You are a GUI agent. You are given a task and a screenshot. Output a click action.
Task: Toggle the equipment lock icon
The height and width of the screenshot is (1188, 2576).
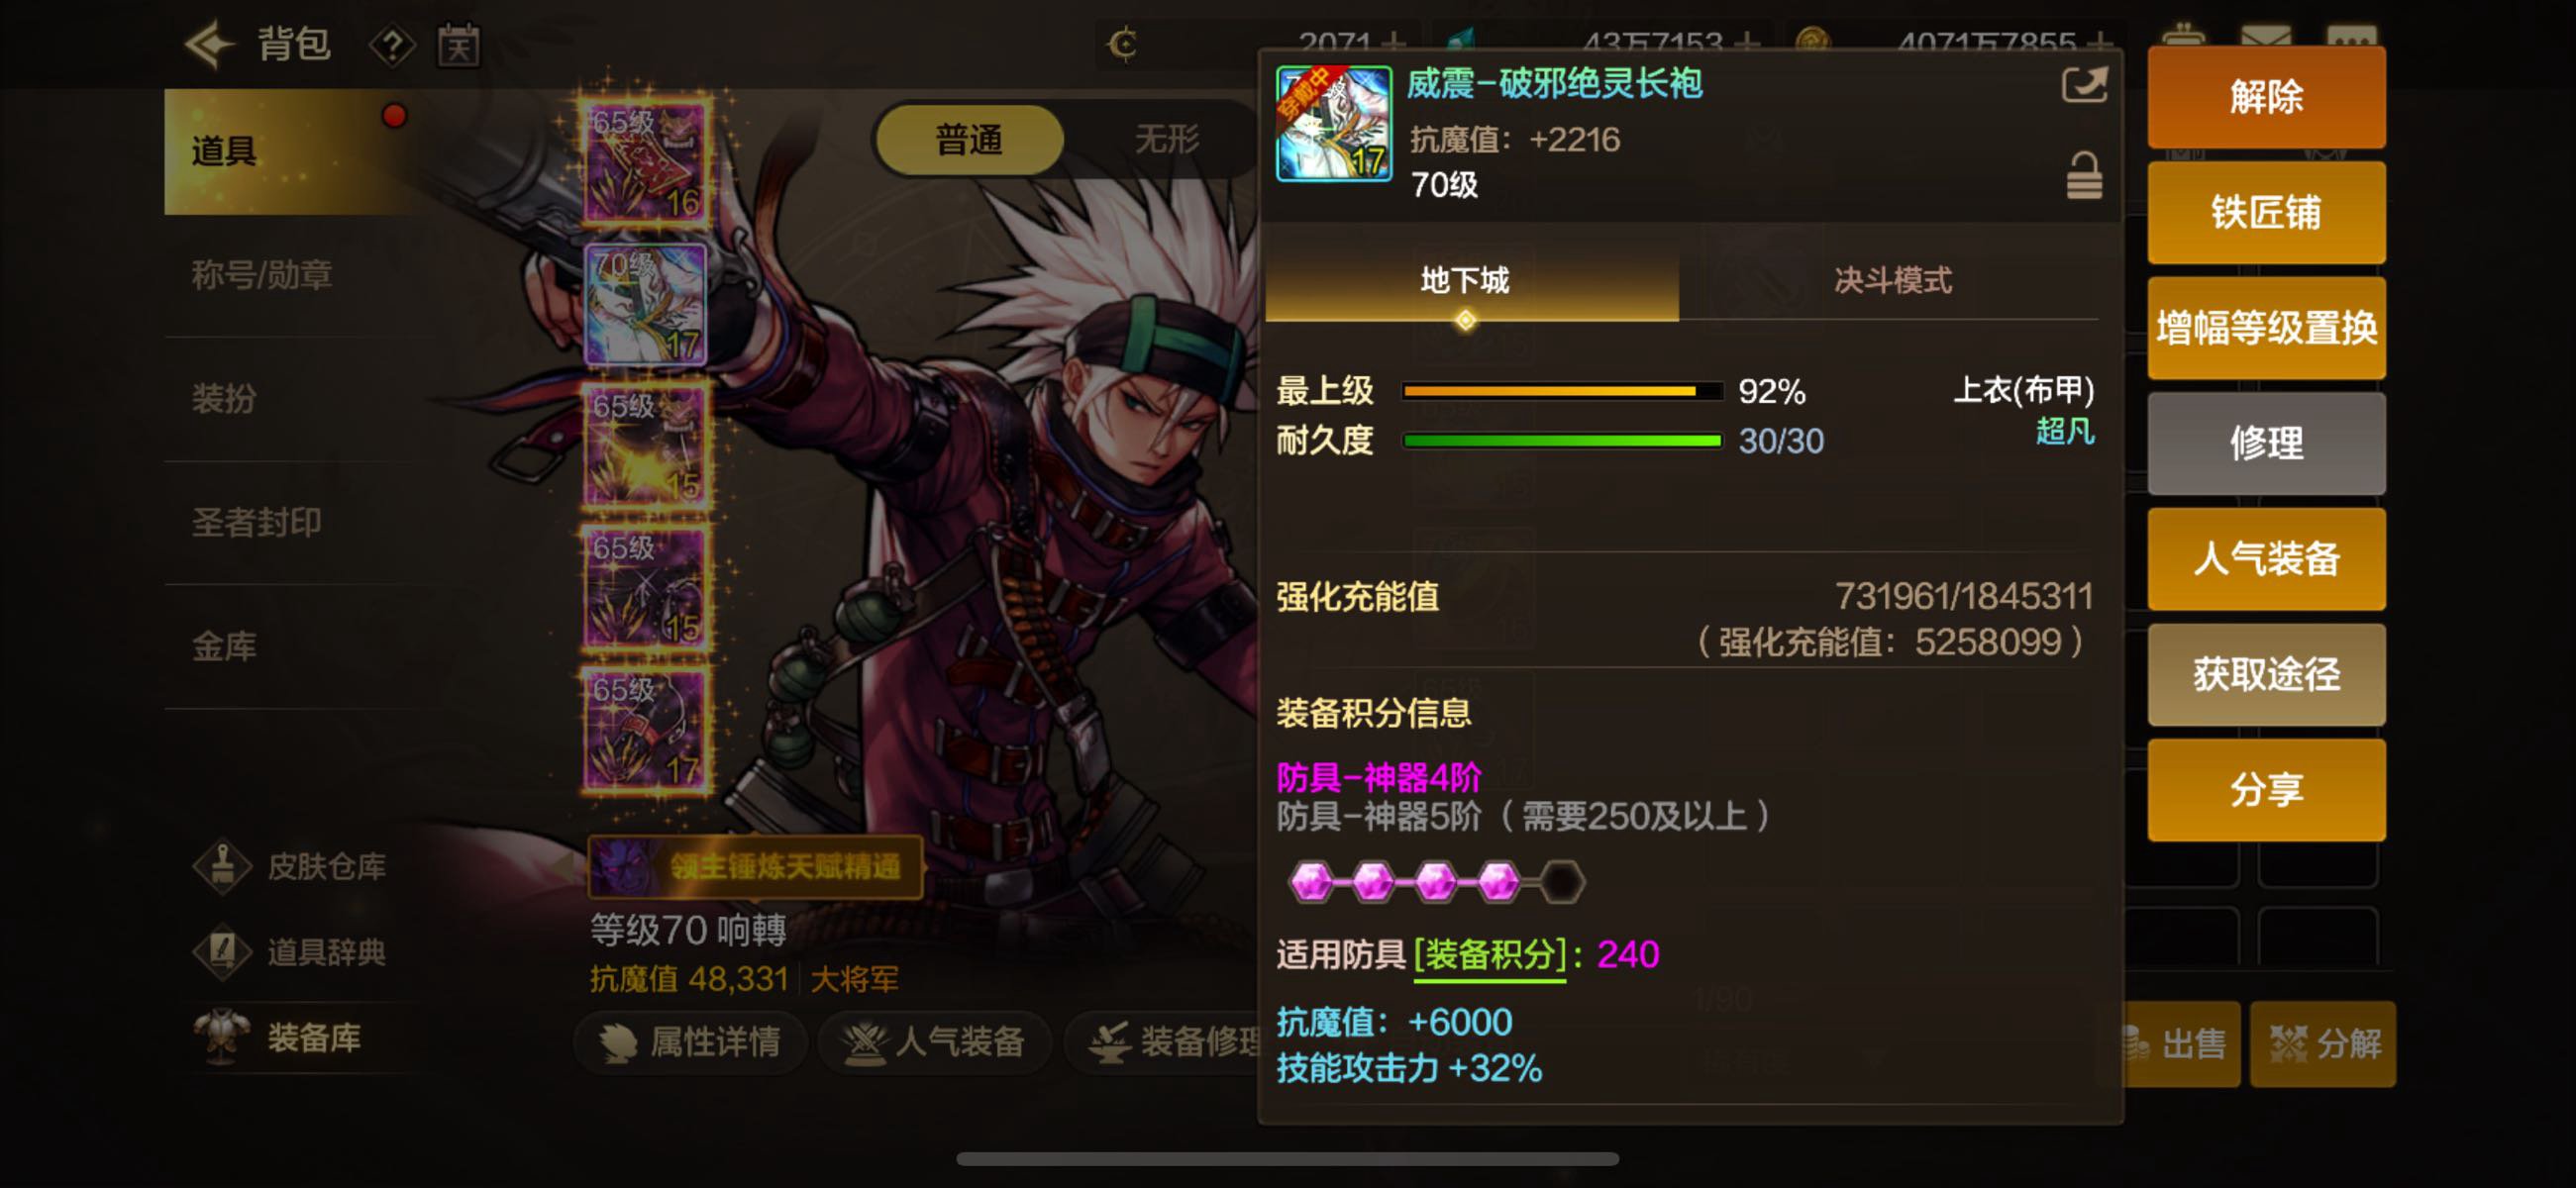point(2084,176)
